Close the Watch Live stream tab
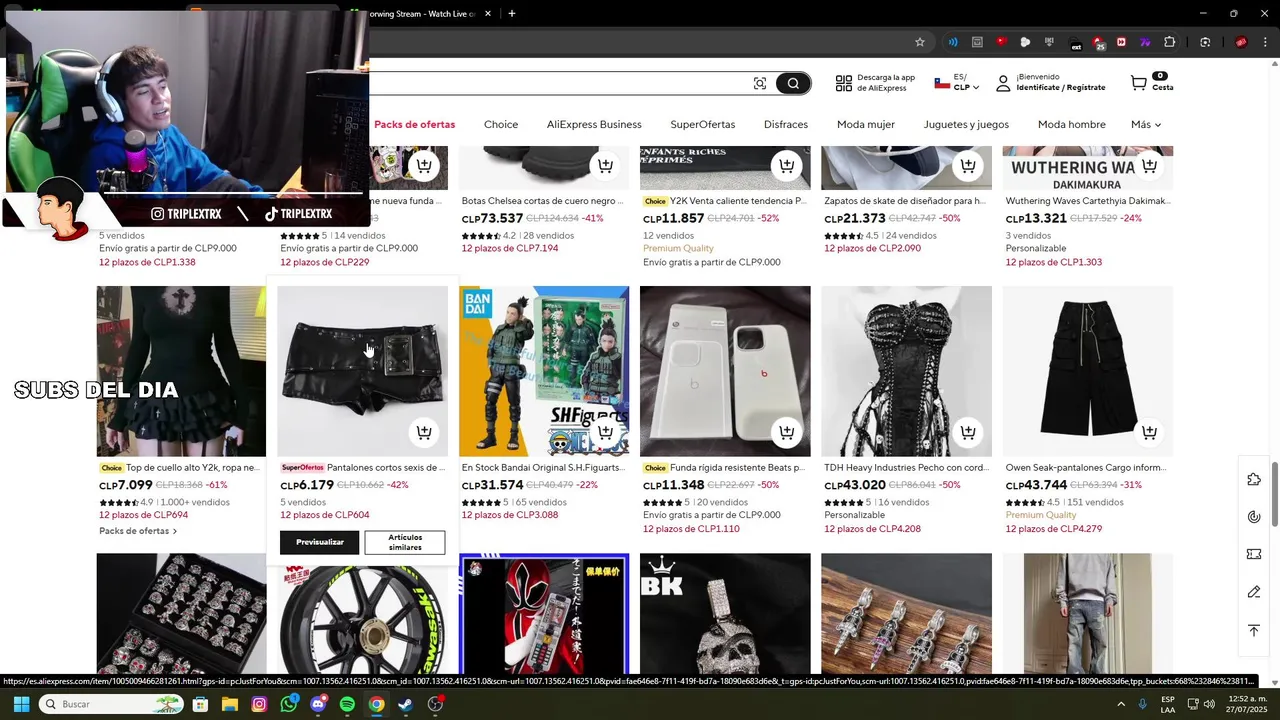The width and height of the screenshot is (1280, 720). 488,14
